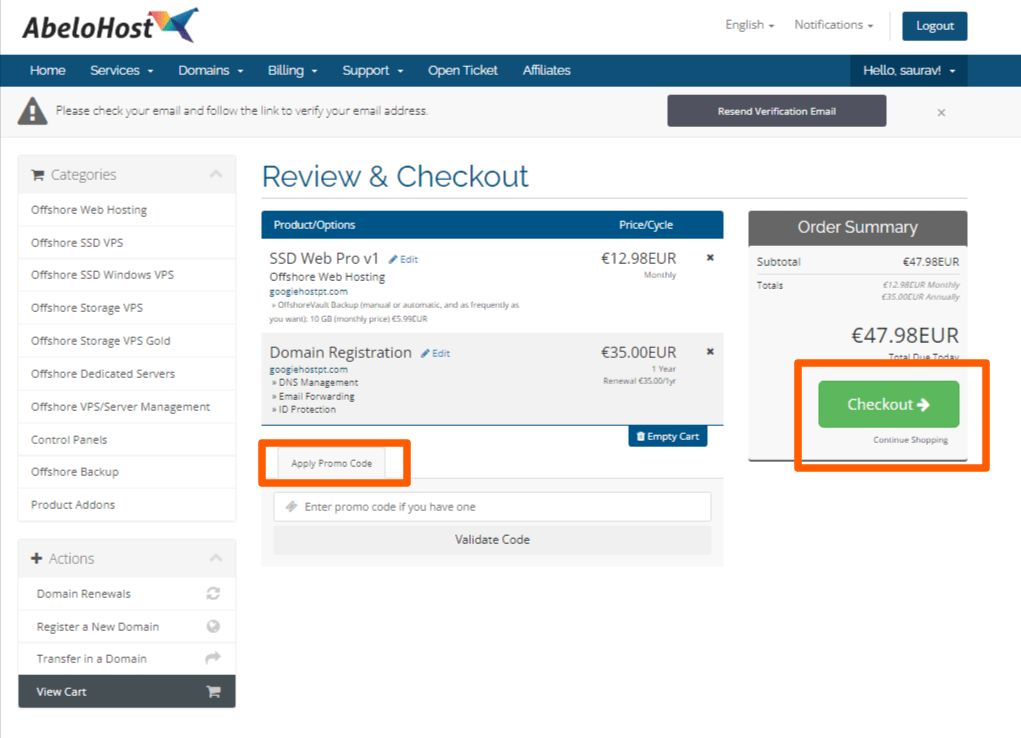Select the Apply Promo Code tab
This screenshot has height=738, width=1021.
(331, 463)
